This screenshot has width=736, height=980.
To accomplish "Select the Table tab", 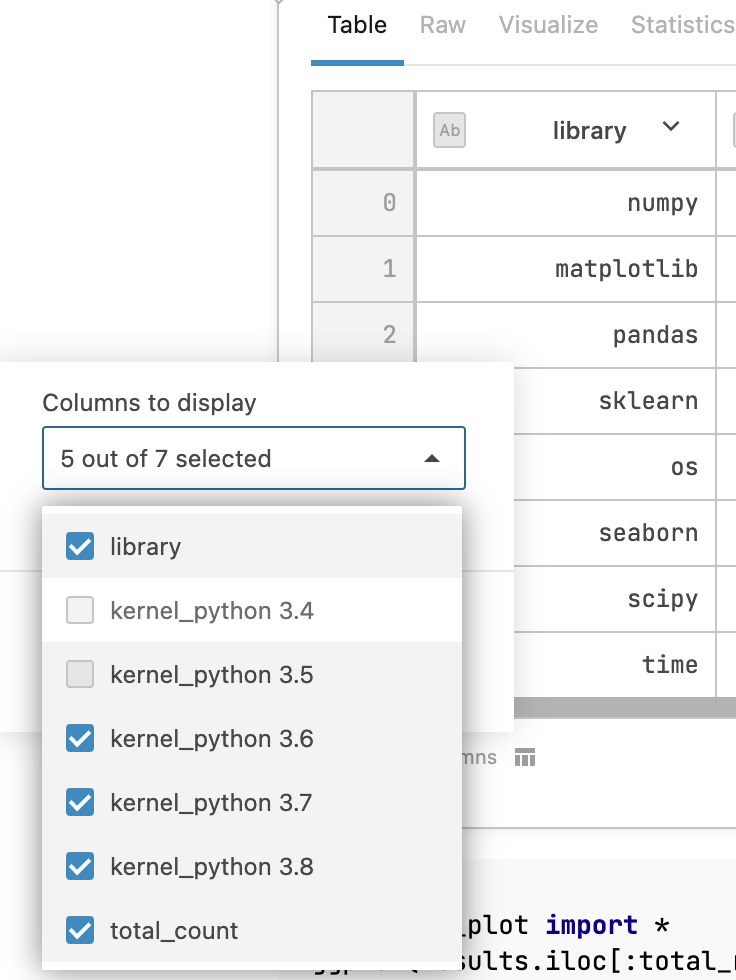I will coord(357,25).
